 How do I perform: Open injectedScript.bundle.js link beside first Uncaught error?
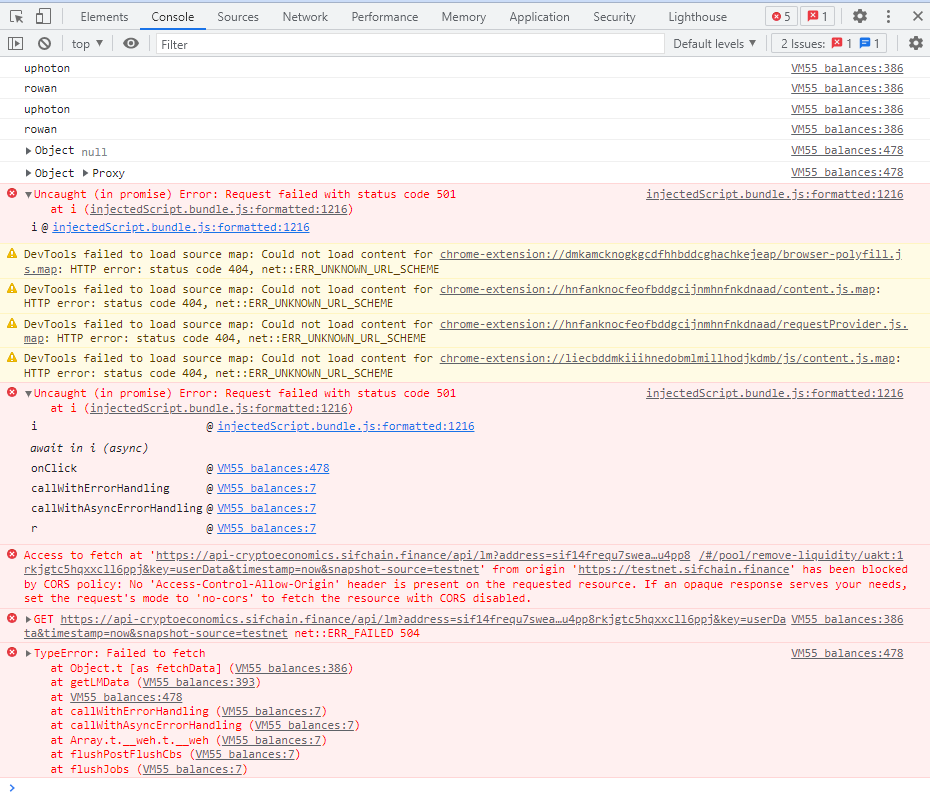[775, 194]
